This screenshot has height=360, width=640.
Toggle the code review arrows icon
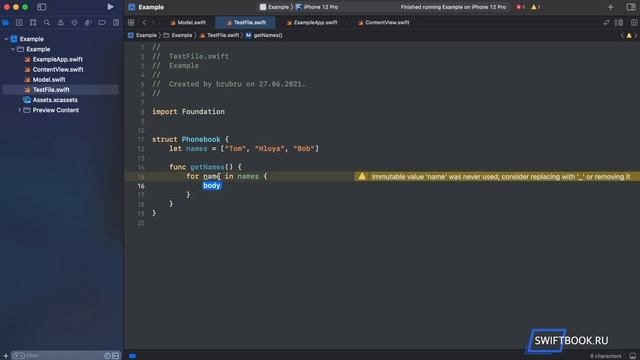tap(606, 22)
